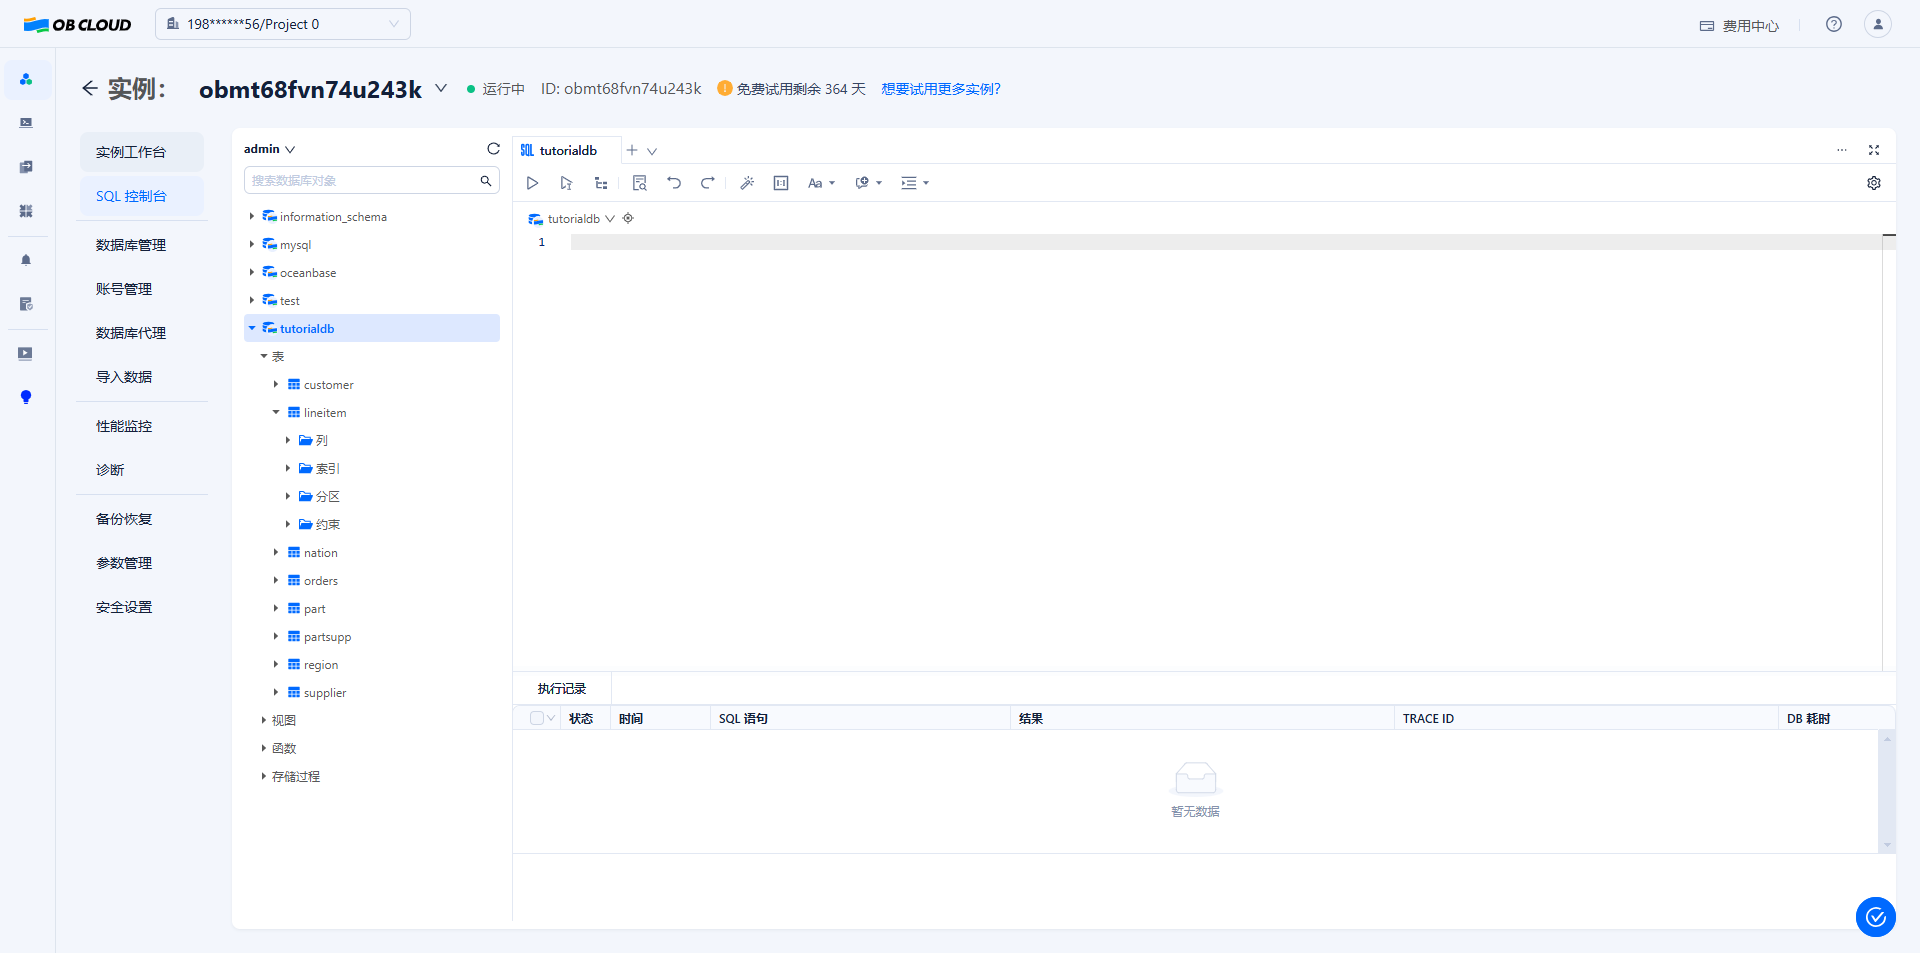Click the execution plan tree icon
The image size is (1920, 953).
pyautogui.click(x=601, y=183)
